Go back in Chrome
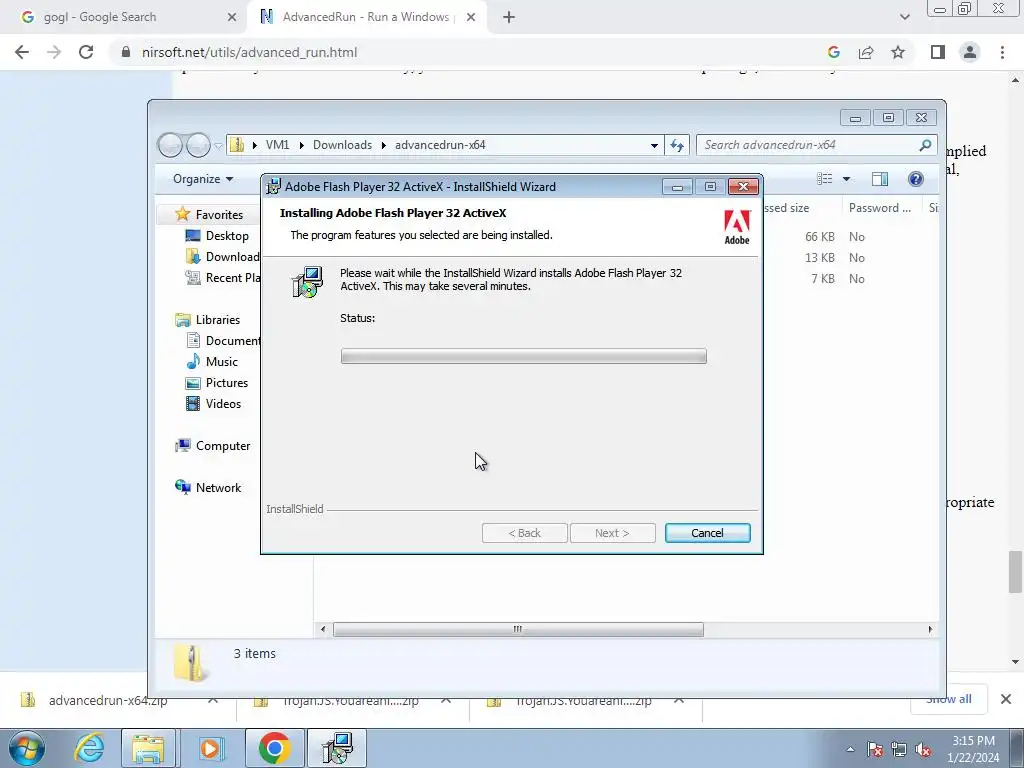This screenshot has width=1024, height=768. point(22,52)
